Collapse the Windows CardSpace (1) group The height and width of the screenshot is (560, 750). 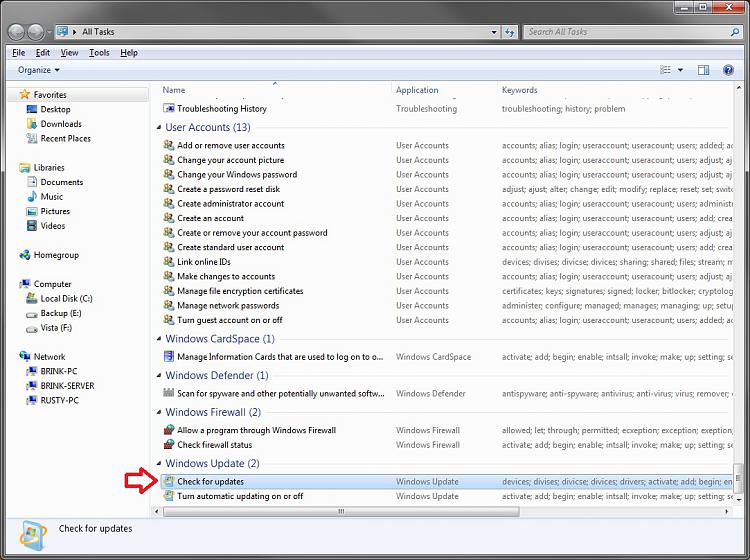coord(159,339)
